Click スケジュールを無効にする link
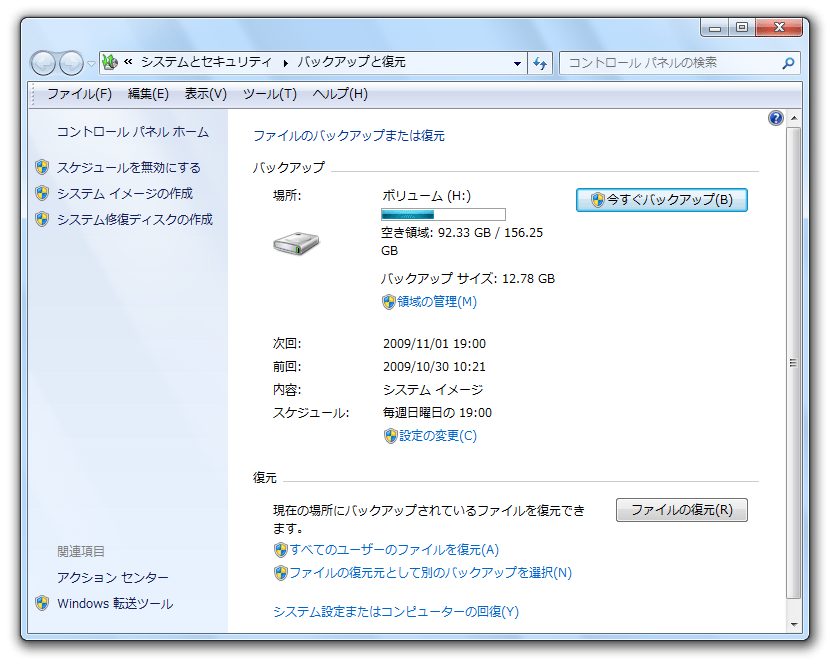Image resolution: width=832 pixels, height=664 pixels. (129, 168)
